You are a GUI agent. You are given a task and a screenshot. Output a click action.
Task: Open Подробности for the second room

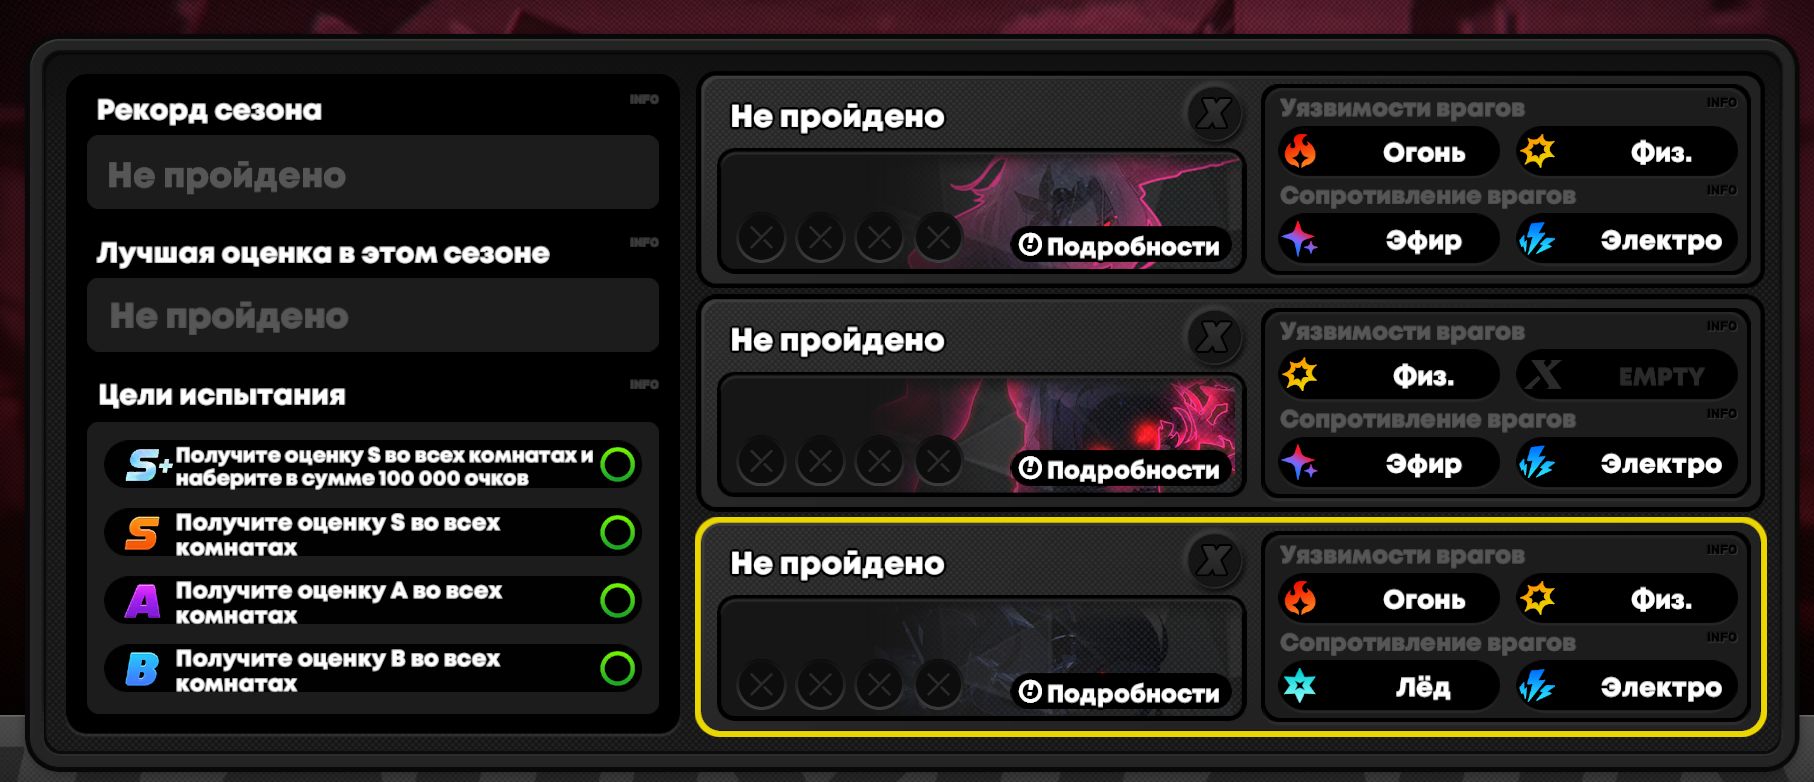(x=1120, y=468)
